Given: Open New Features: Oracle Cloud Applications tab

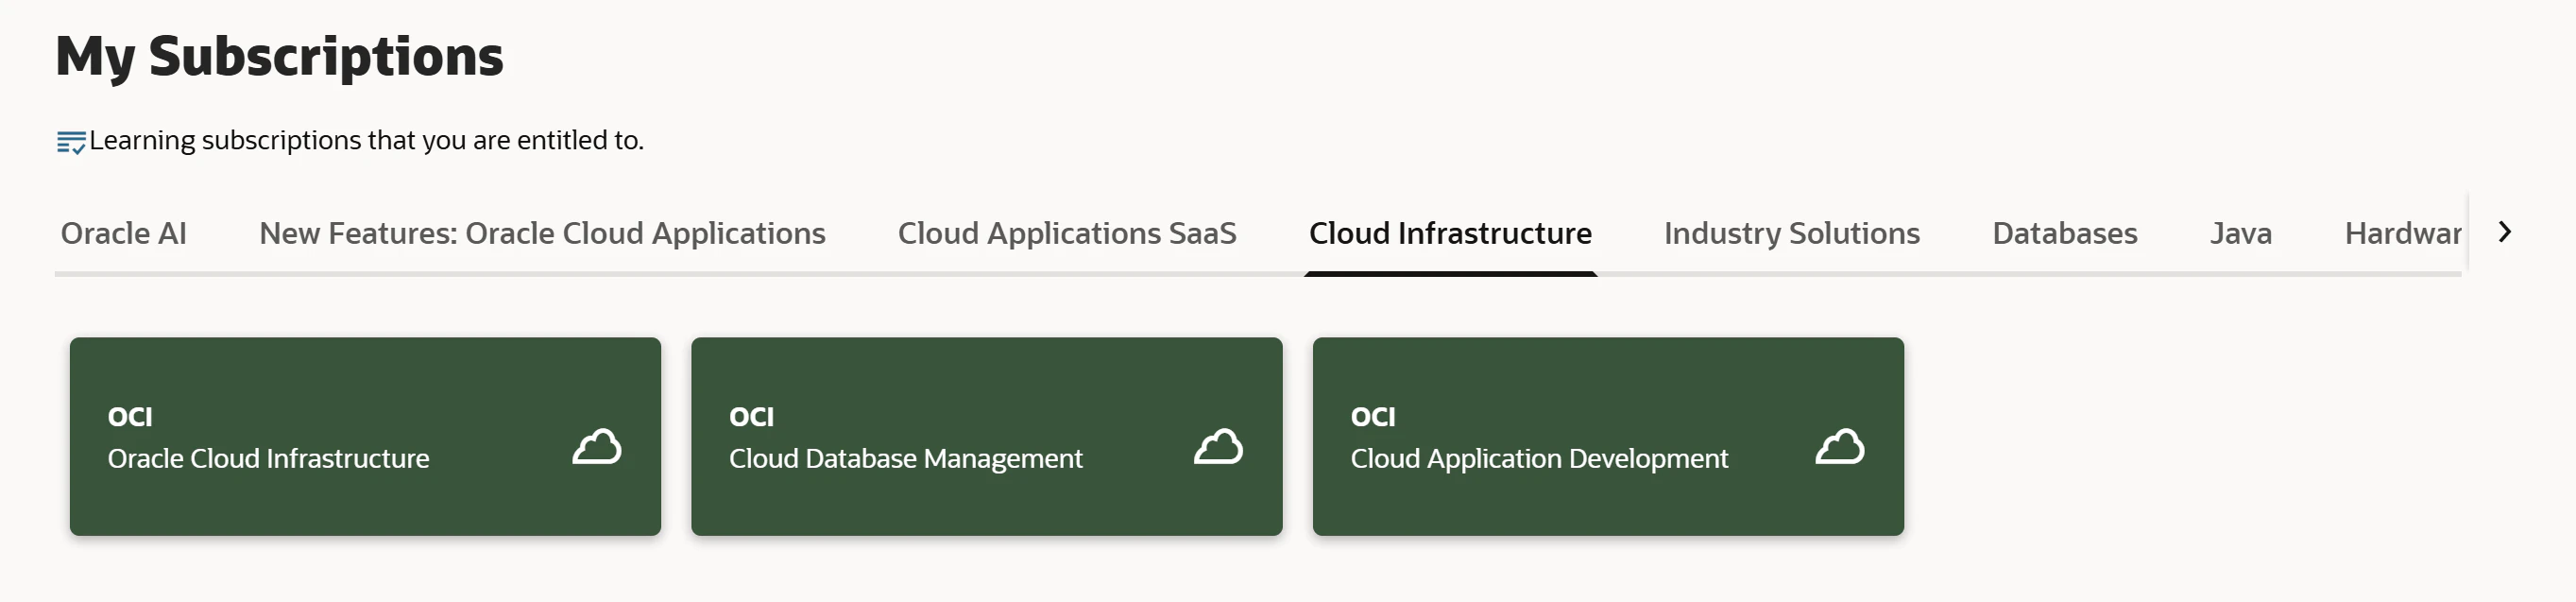Looking at the screenshot, I should 542,233.
